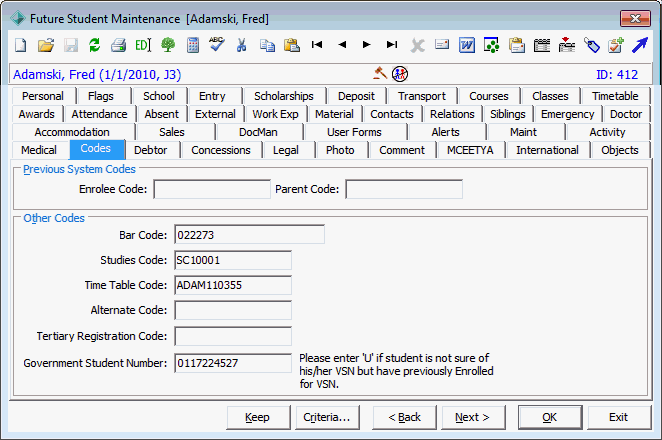Go to previous record arrow
662x440 pixels.
(x=342, y=44)
